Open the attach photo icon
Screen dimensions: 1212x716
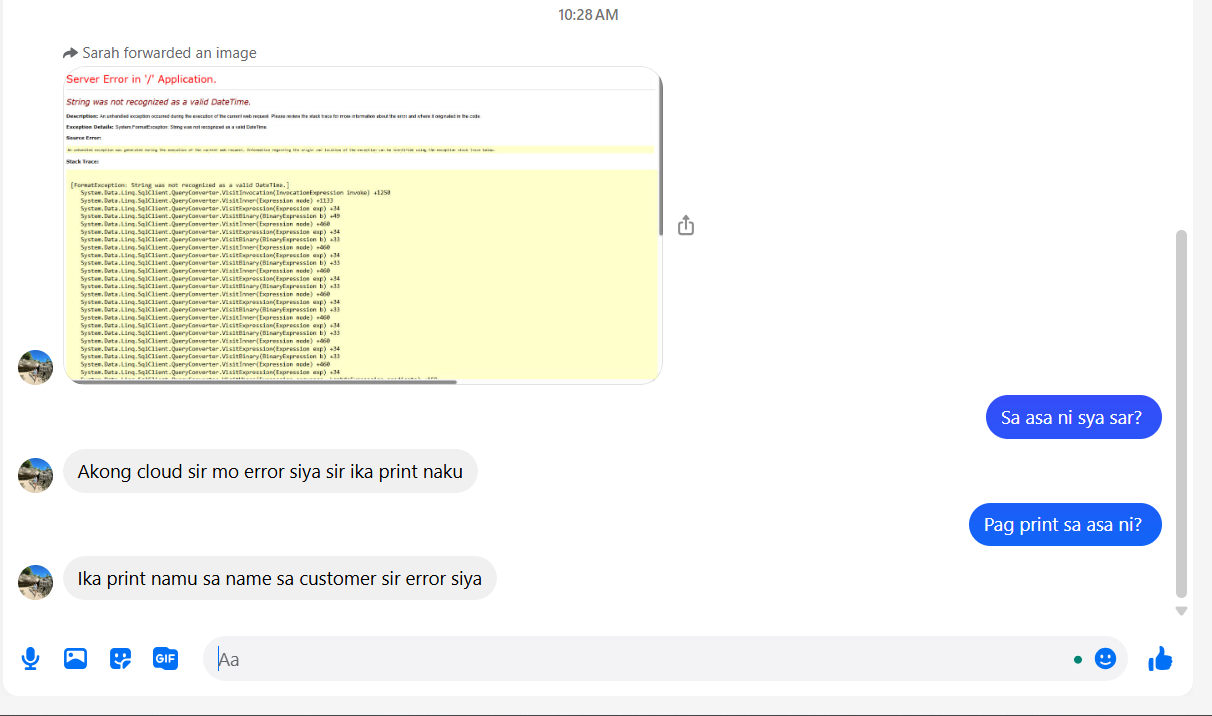75,659
